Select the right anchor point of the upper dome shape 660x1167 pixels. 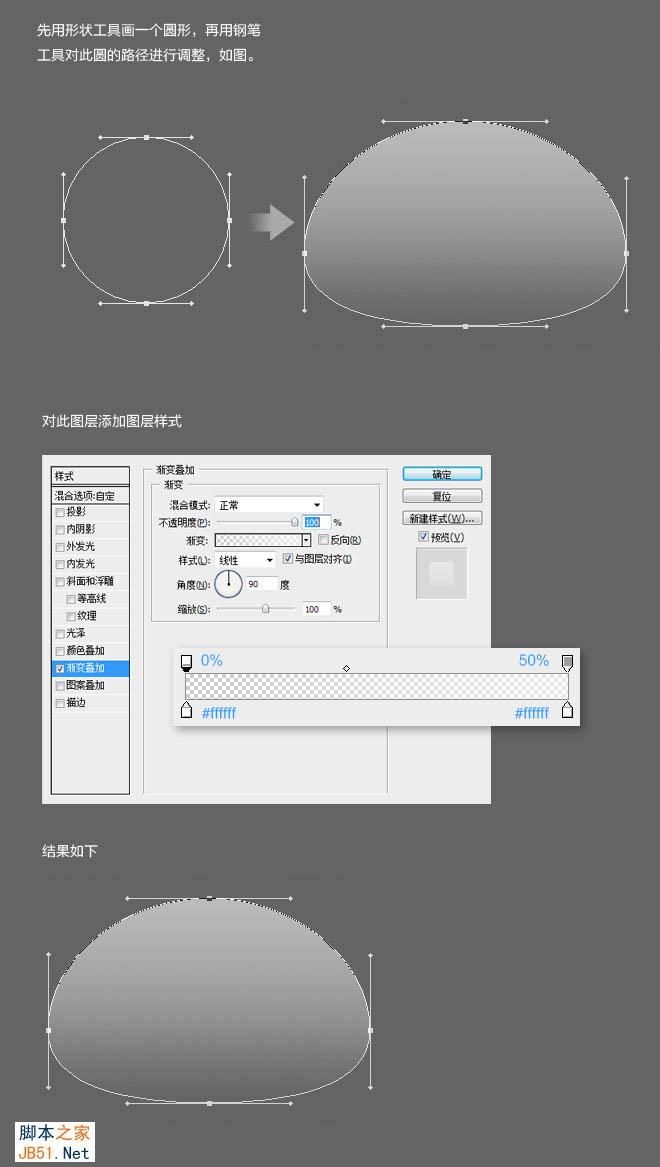tap(627, 253)
